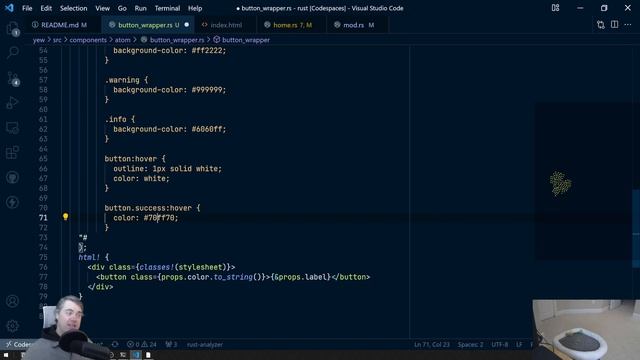640x360 pixels.
Task: Expand 'atom' breadcrumb segment
Action: 122,40
